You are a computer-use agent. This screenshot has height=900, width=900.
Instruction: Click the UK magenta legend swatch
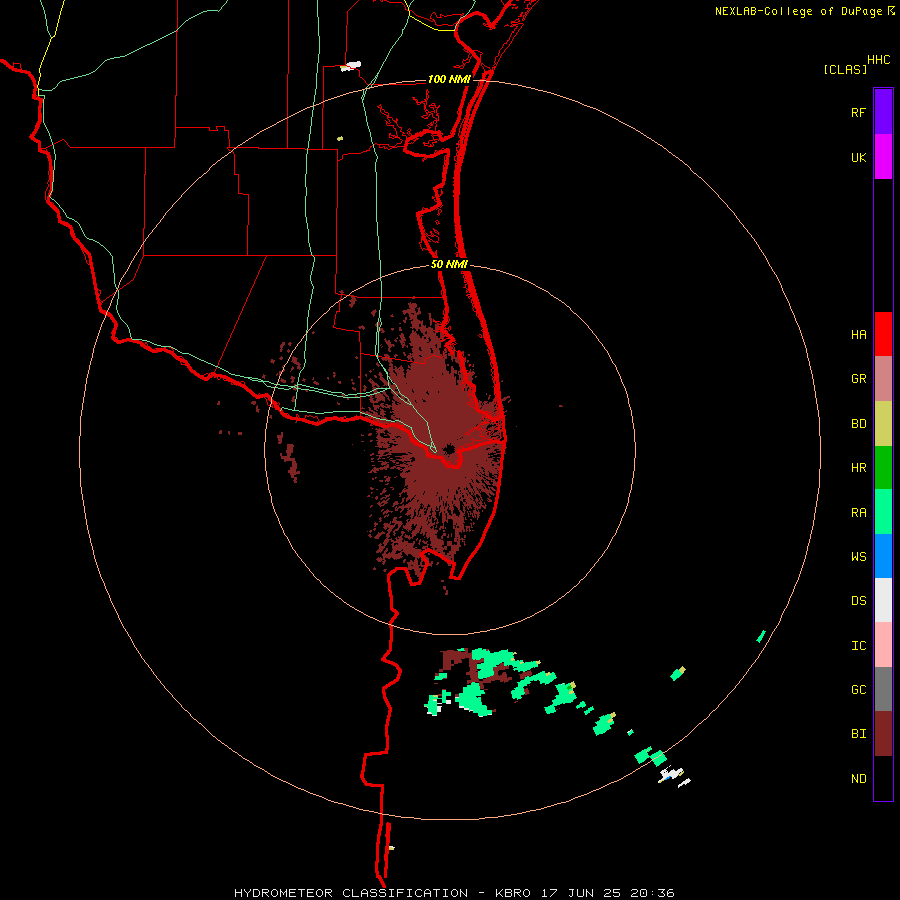click(x=883, y=157)
